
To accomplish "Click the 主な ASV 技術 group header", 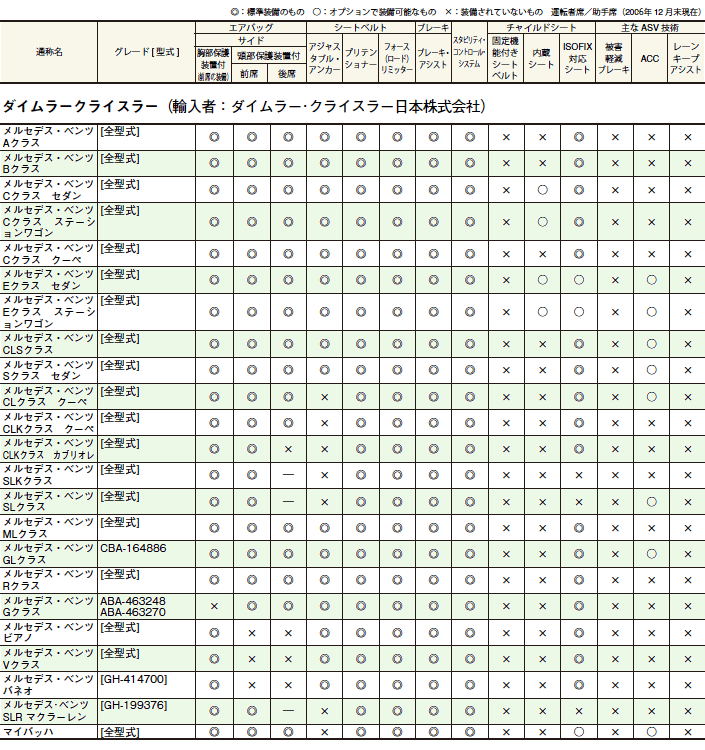I will [x=650, y=28].
